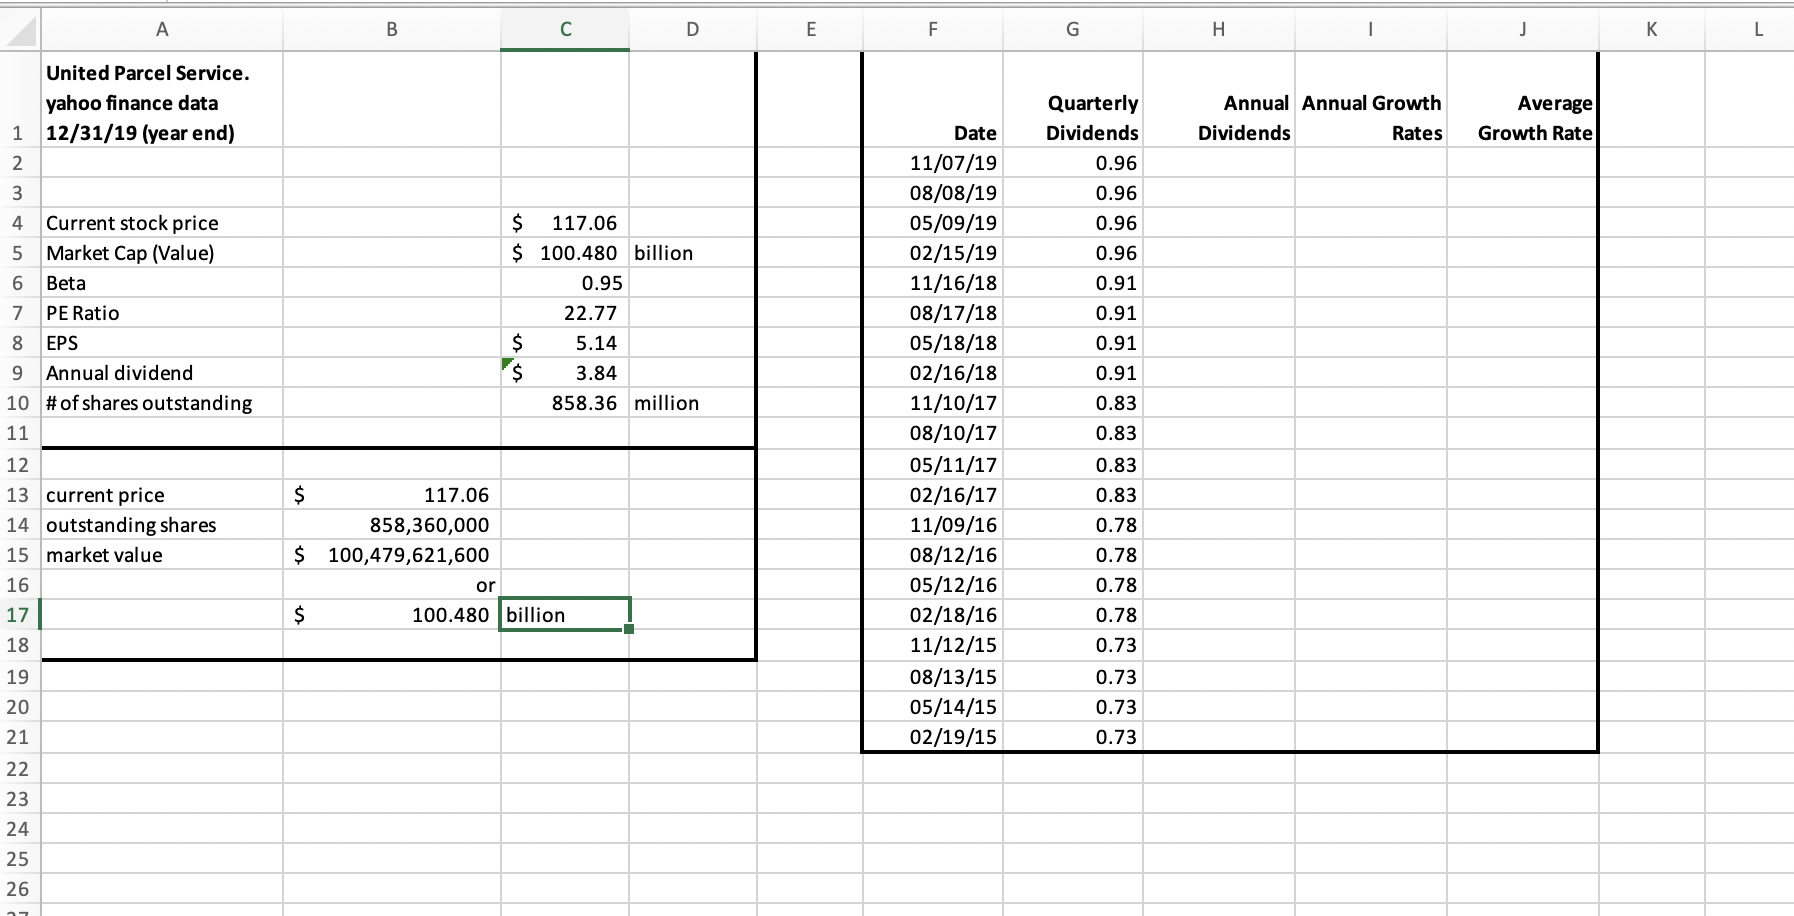Click the 'outstanding shares' label

point(131,525)
